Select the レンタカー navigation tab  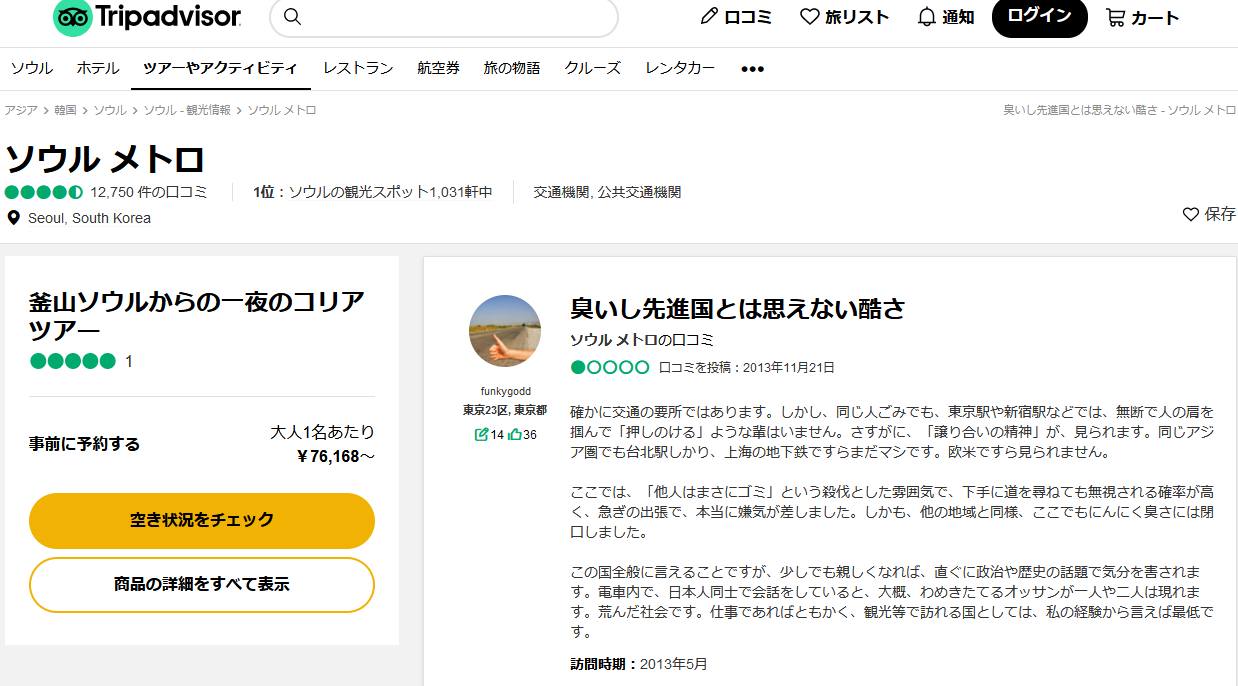point(680,68)
